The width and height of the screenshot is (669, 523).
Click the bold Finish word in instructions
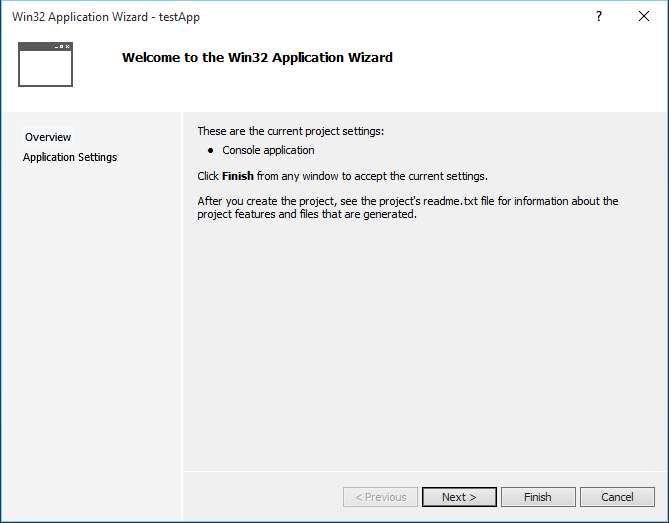[x=238, y=176]
